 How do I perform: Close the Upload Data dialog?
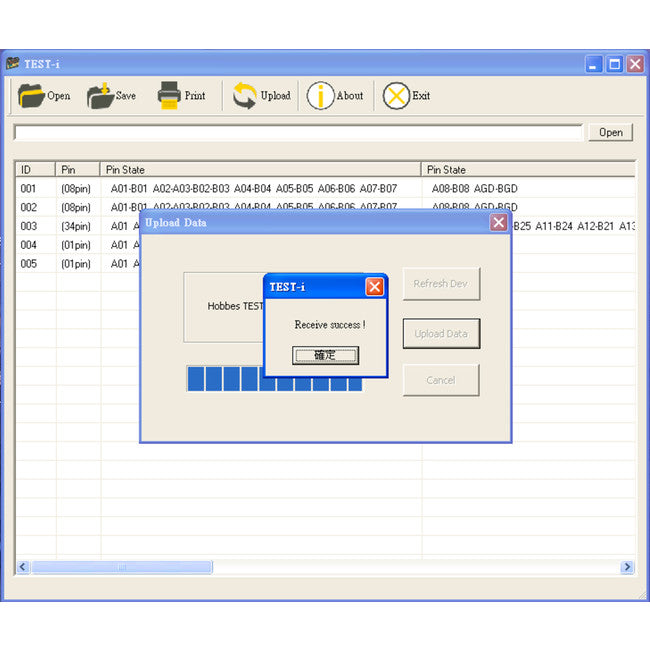click(x=499, y=223)
